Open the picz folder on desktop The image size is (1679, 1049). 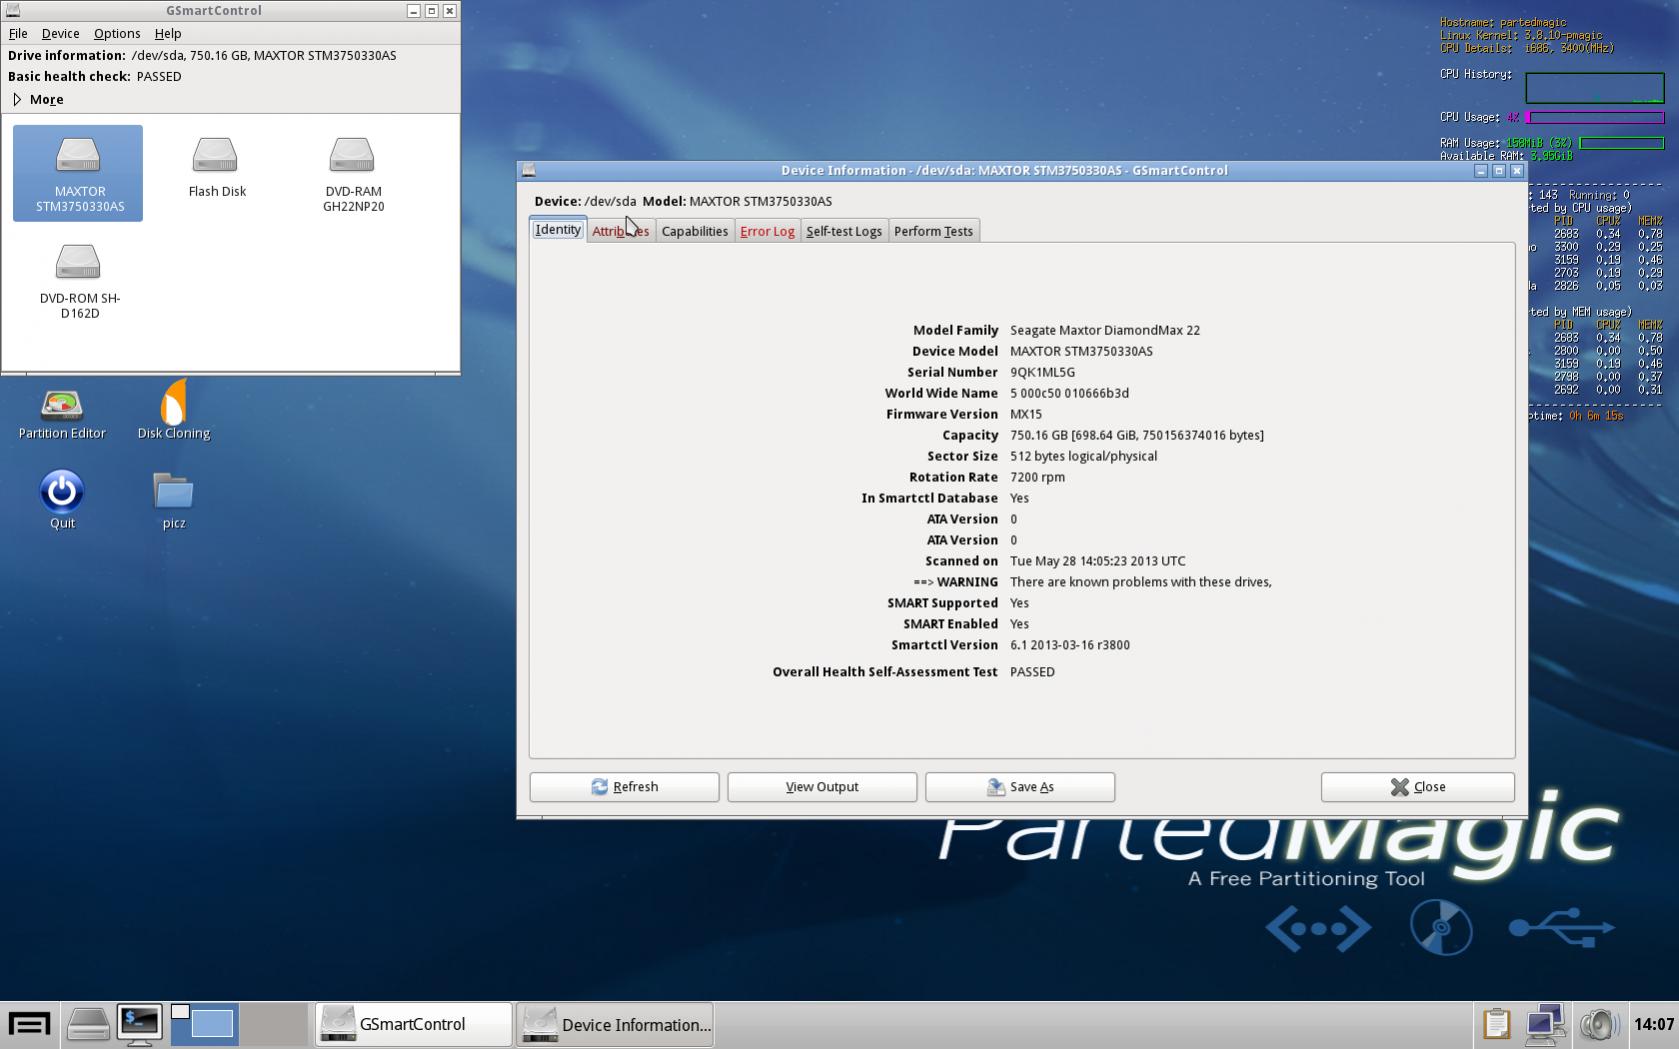173,500
